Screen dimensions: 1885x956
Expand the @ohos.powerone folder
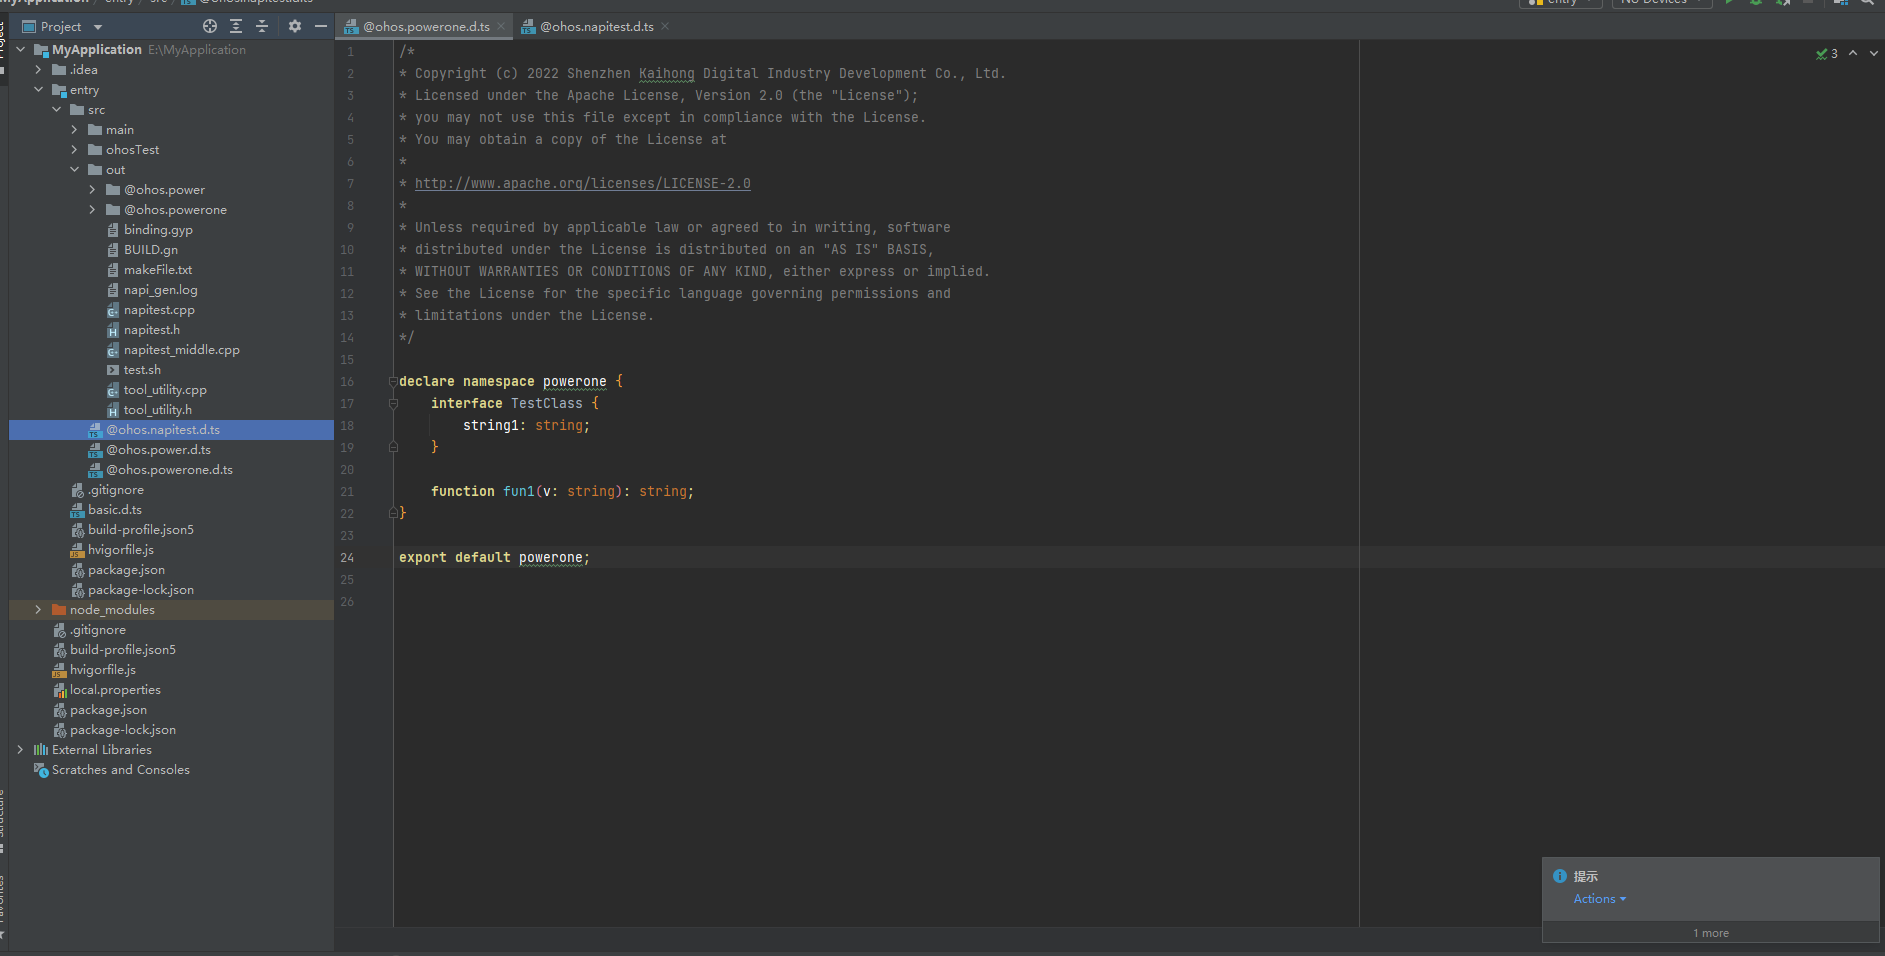pos(92,209)
